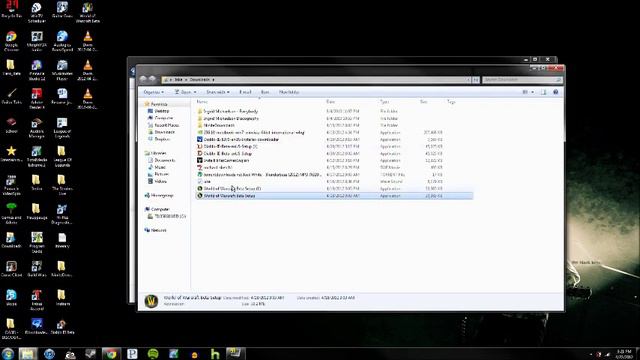Open the Organize dropdown menu

click(x=153, y=92)
